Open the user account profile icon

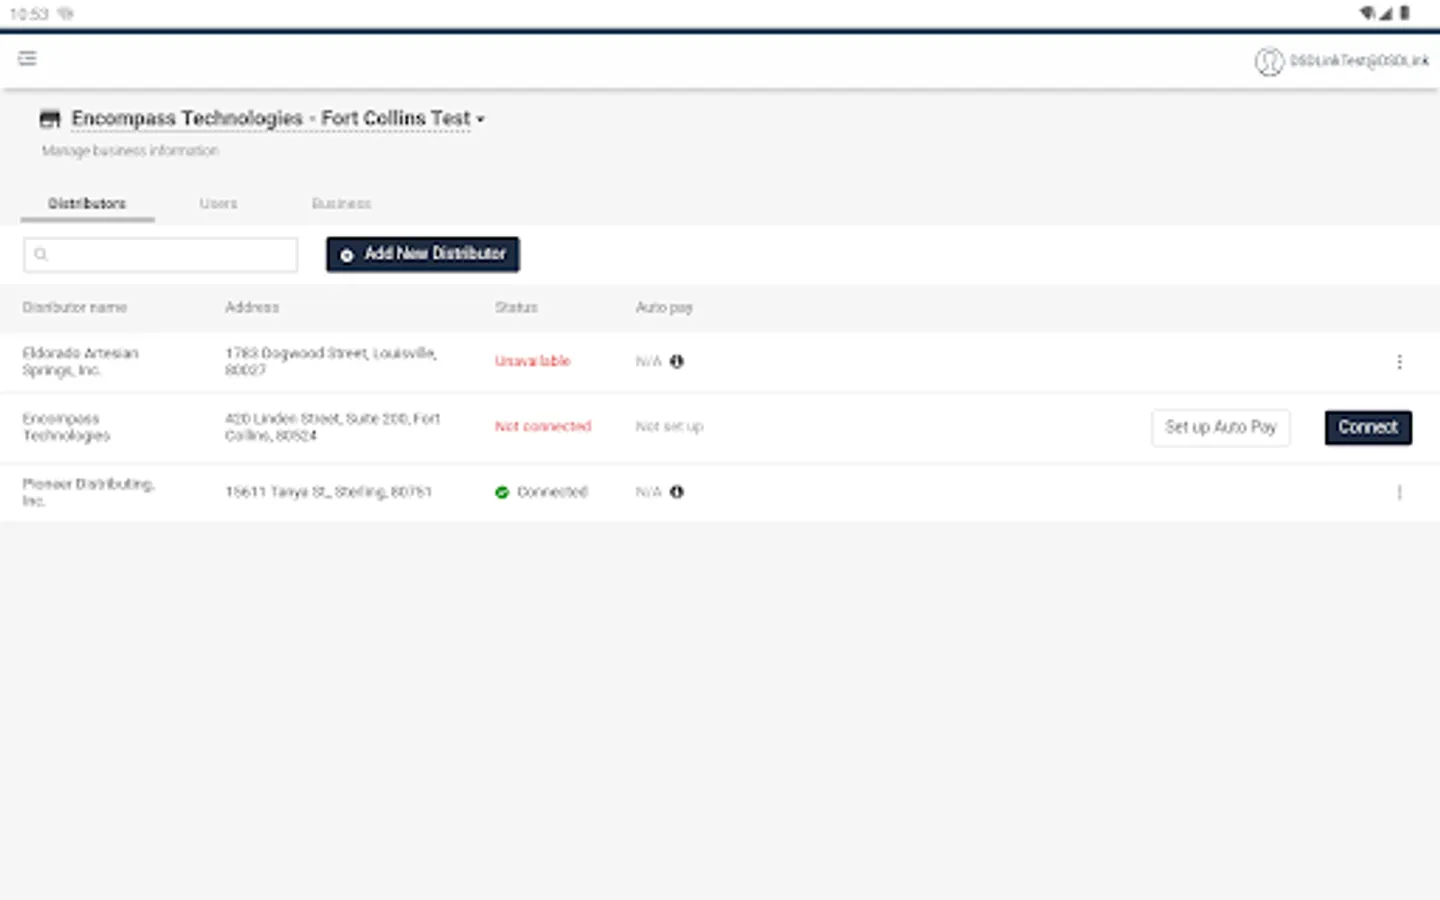click(x=1269, y=62)
